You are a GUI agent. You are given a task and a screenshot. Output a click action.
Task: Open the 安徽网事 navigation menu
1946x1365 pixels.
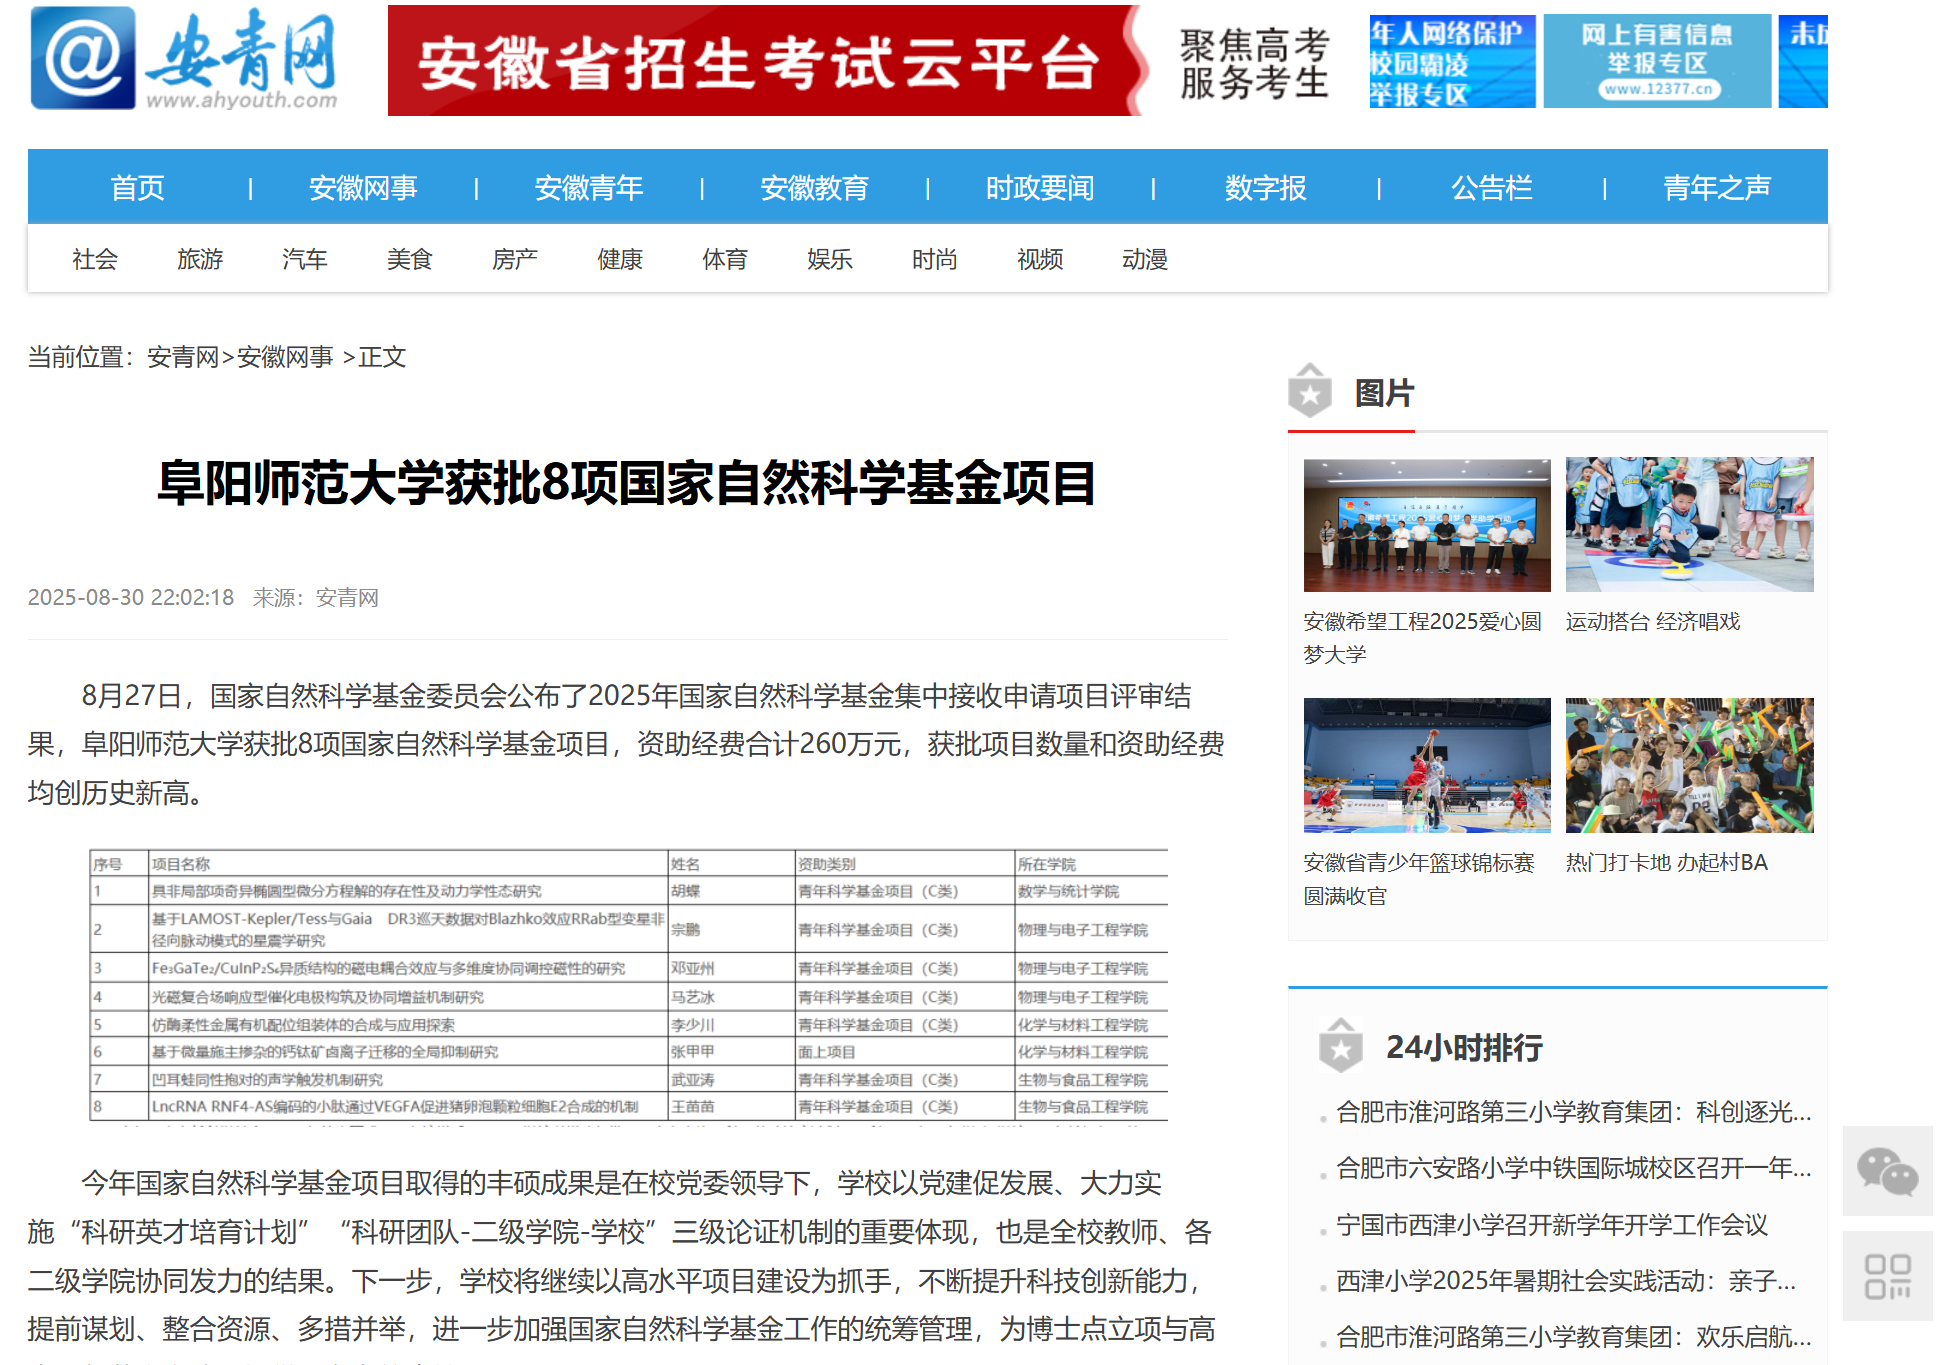click(363, 188)
